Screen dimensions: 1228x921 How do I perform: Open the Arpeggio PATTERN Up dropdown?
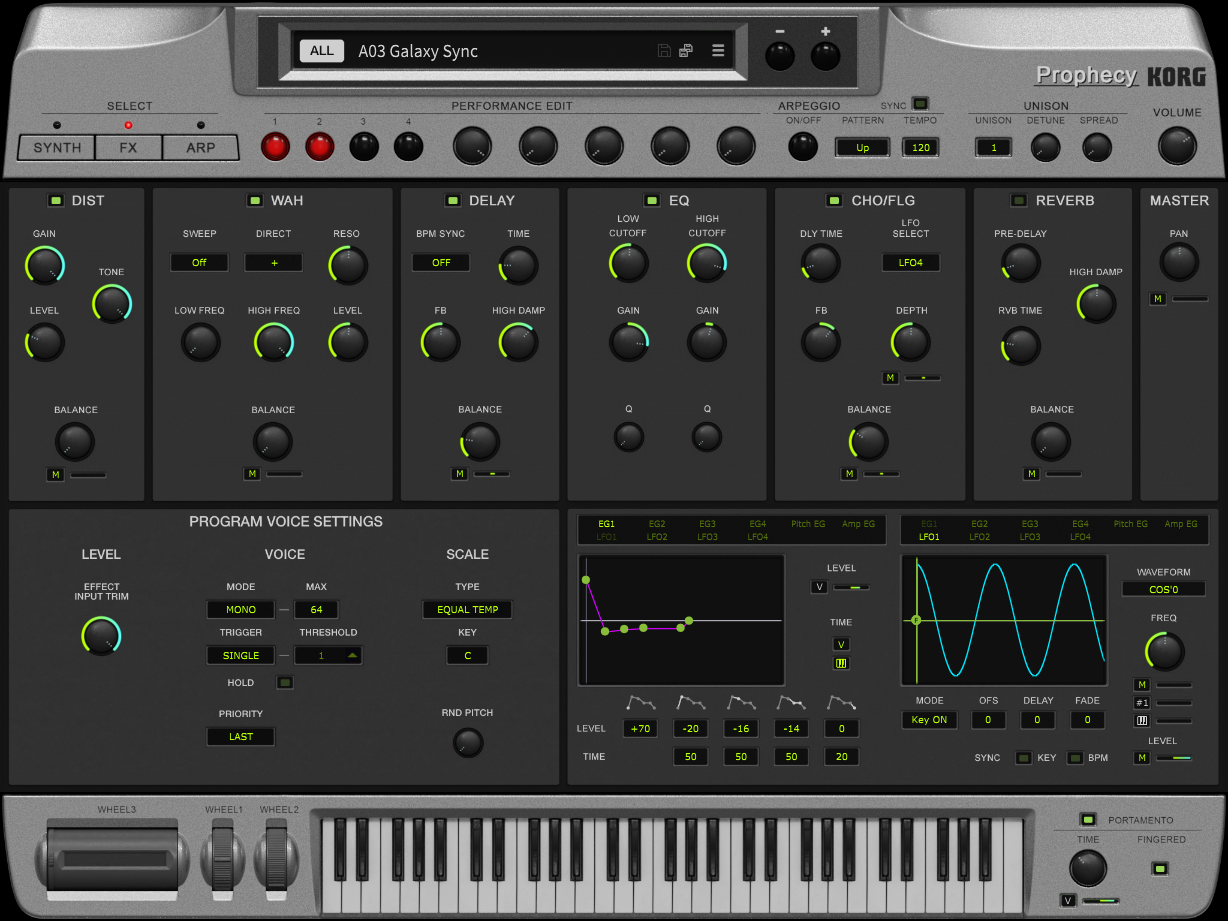coord(862,147)
